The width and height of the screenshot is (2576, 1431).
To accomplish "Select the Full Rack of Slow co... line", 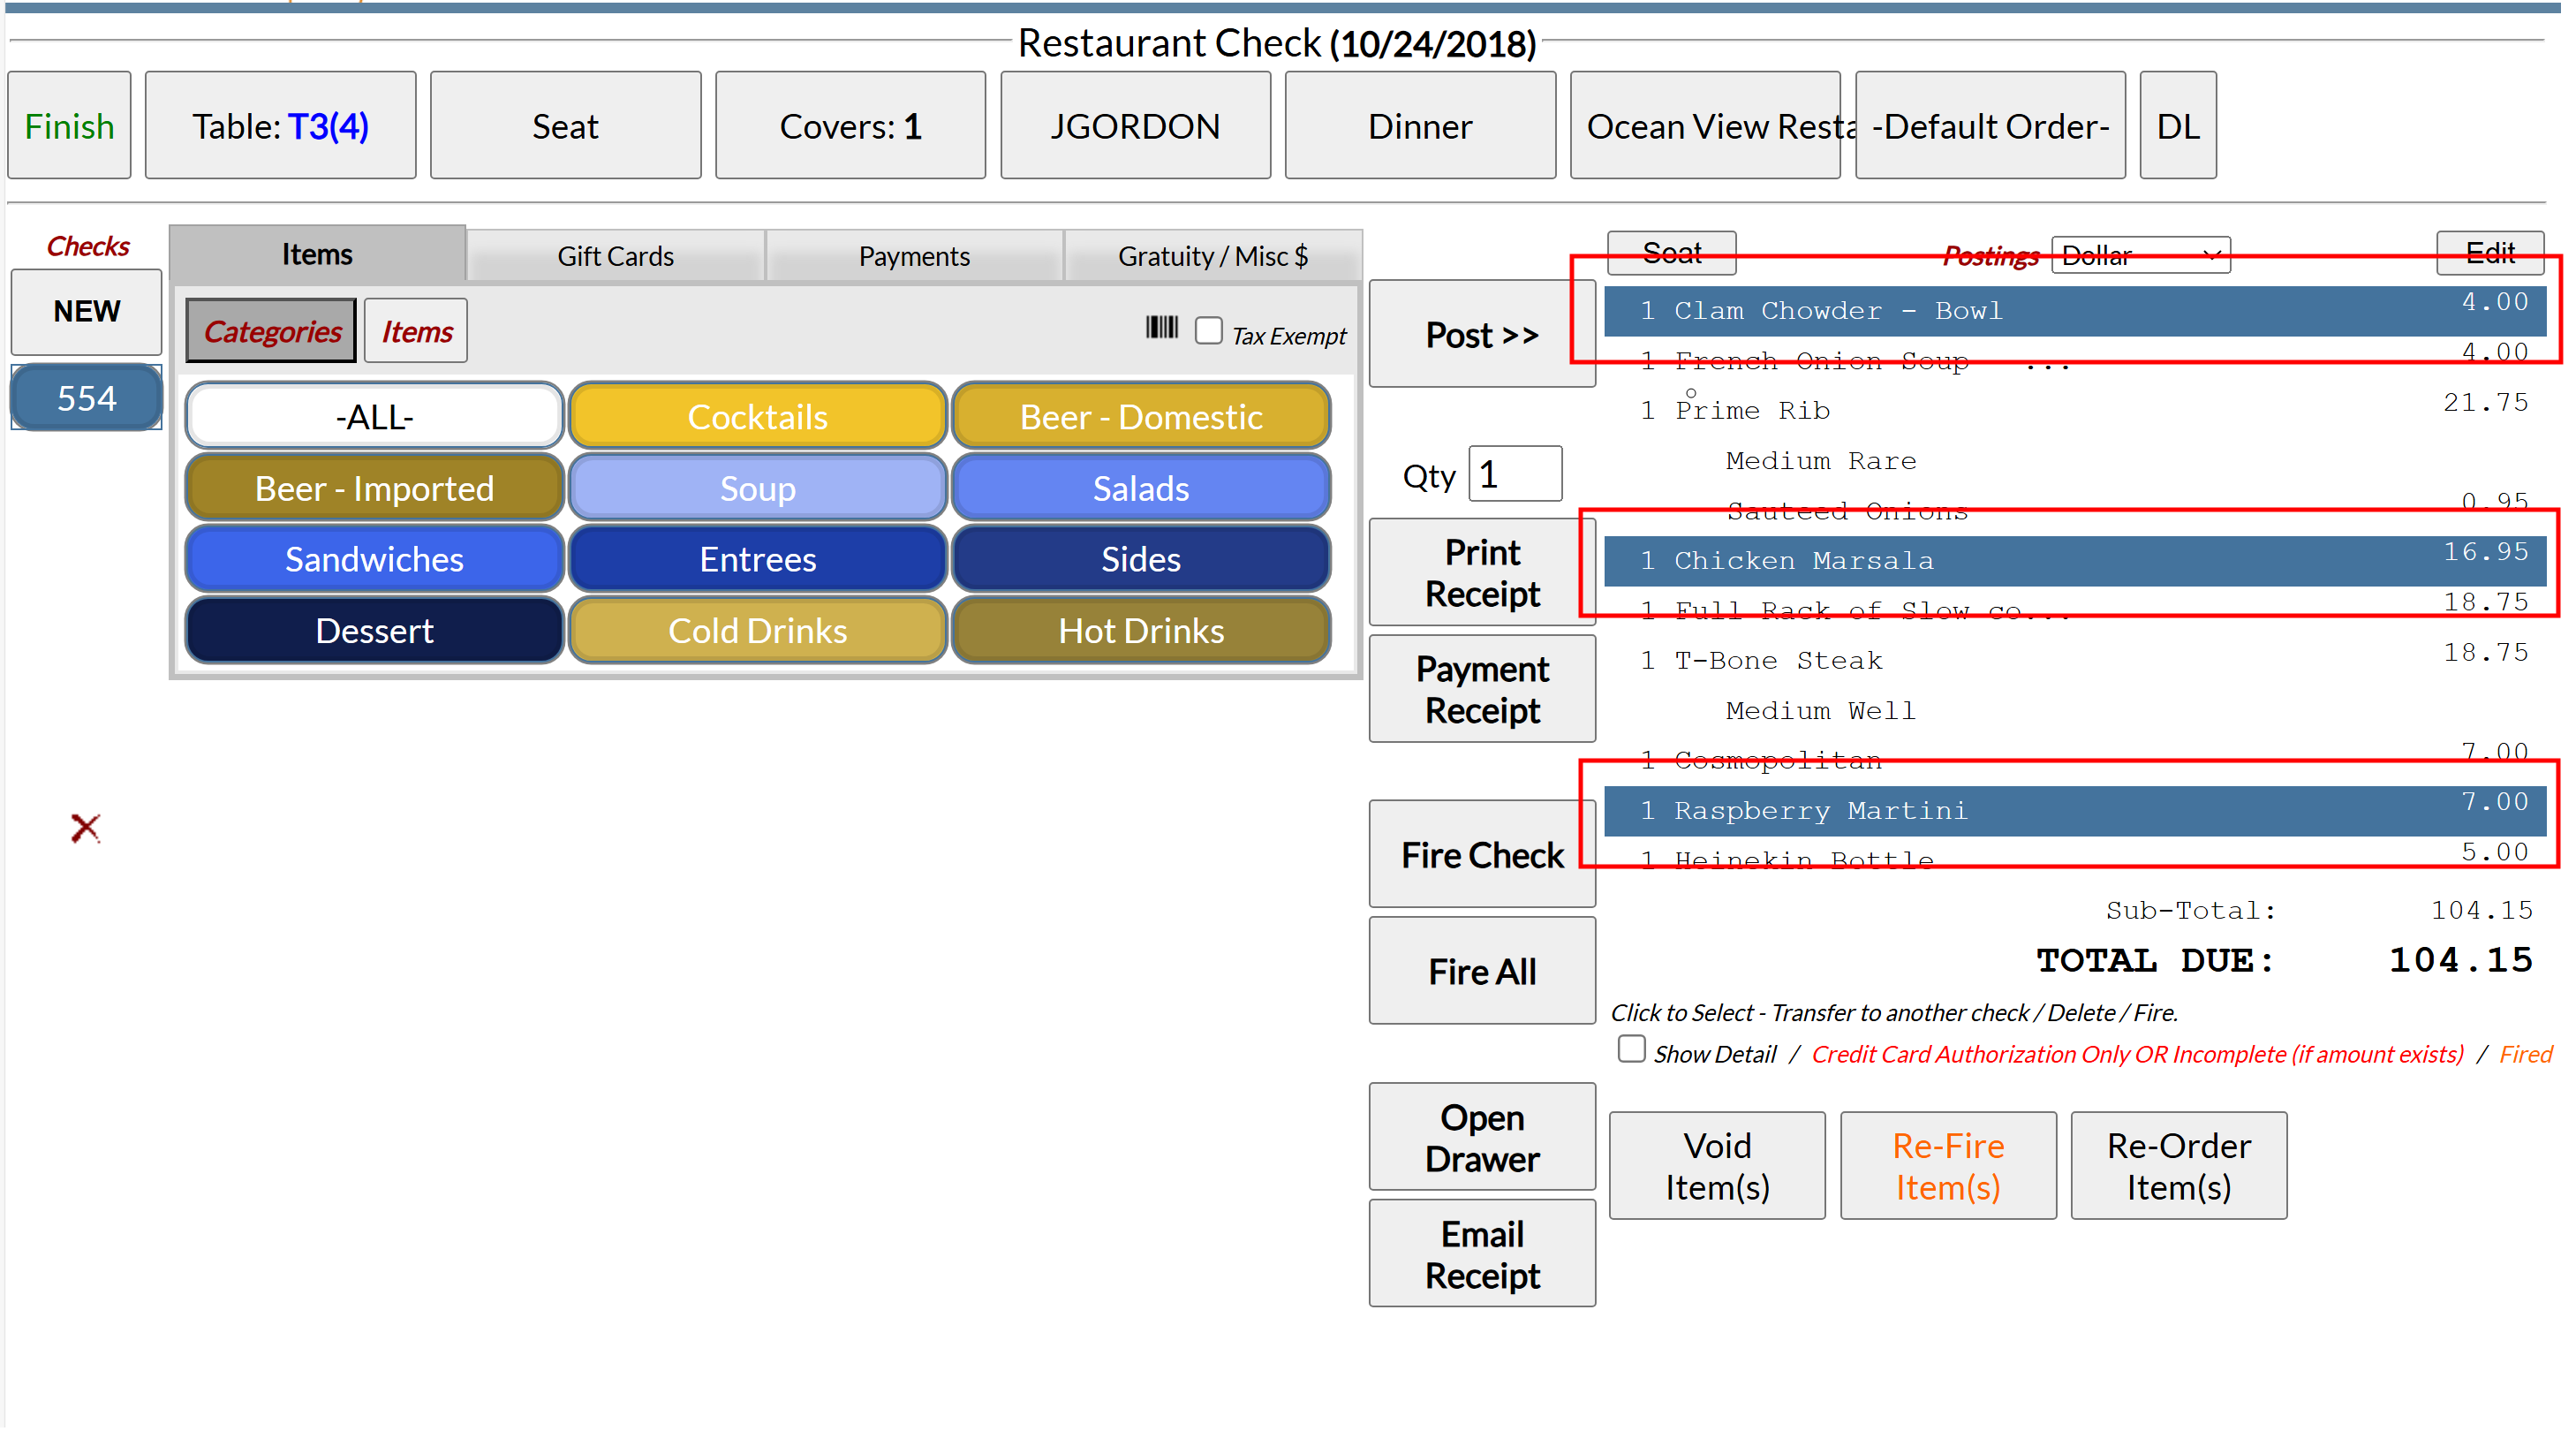I will (2075, 611).
